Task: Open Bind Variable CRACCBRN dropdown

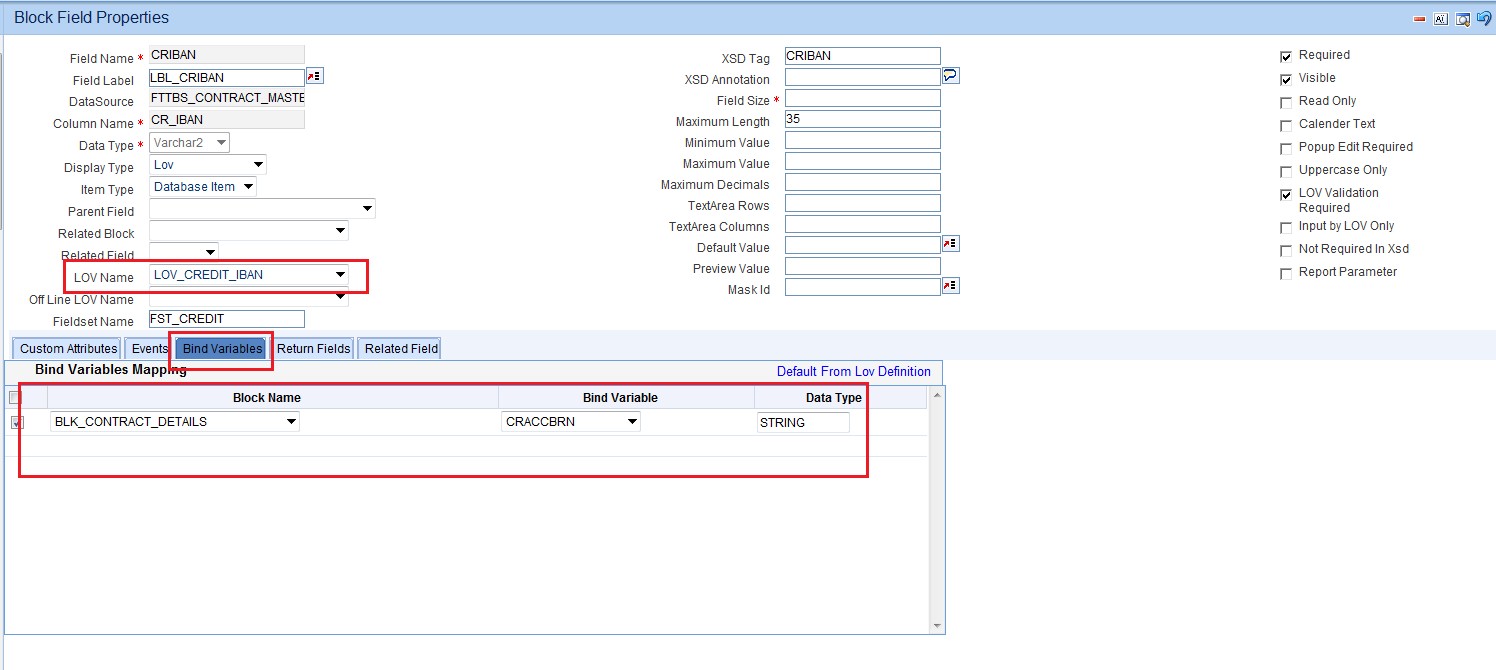Action: pyautogui.click(x=571, y=422)
